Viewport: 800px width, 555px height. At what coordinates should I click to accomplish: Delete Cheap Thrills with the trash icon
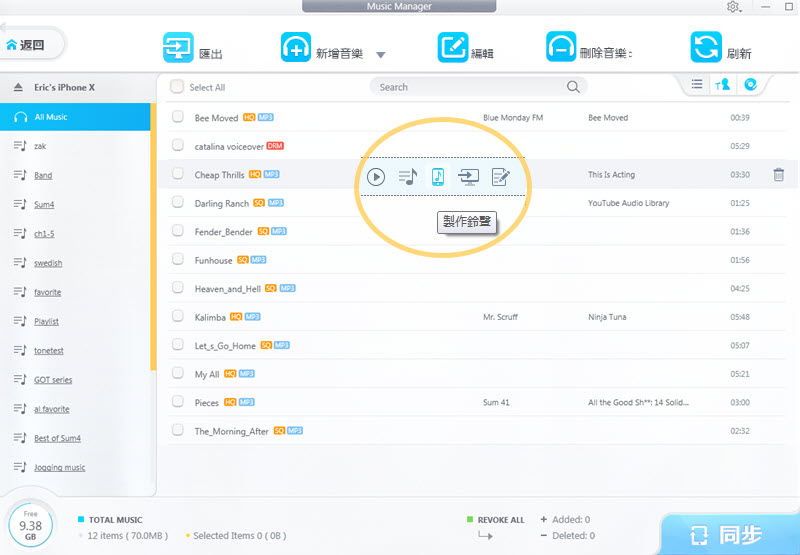[x=778, y=175]
